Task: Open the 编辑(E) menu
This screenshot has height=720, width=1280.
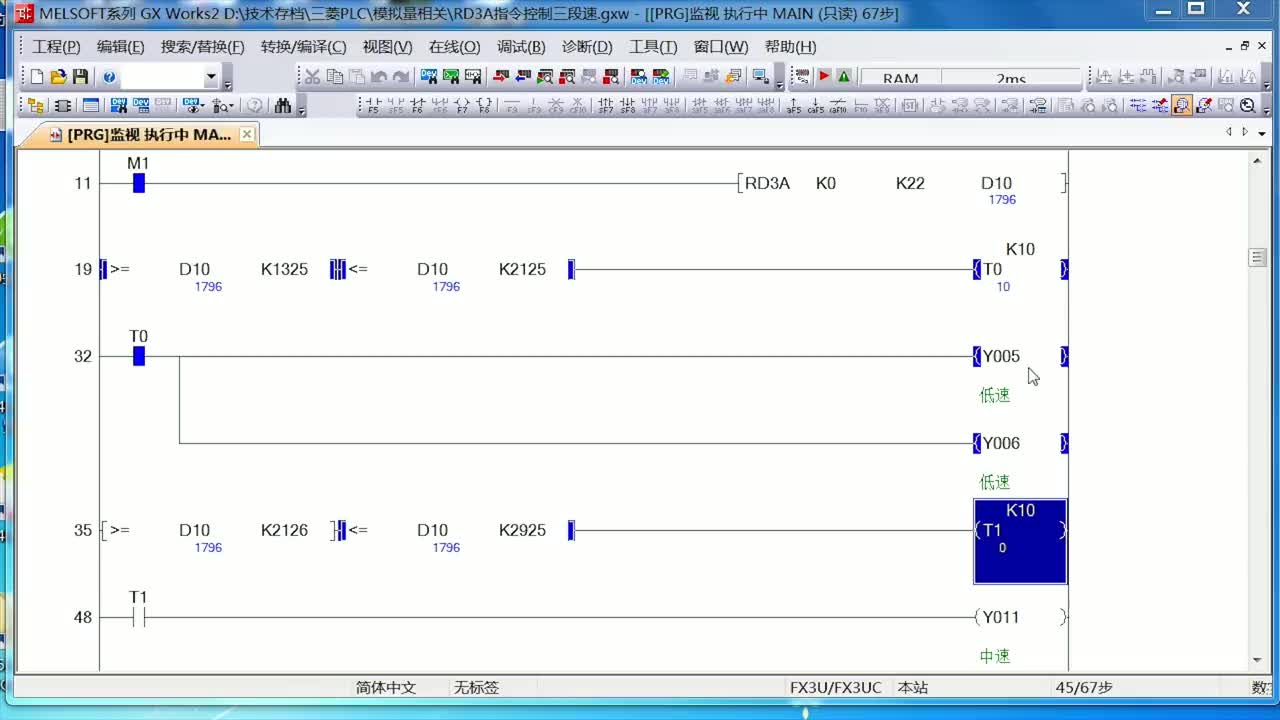Action: coord(120,47)
